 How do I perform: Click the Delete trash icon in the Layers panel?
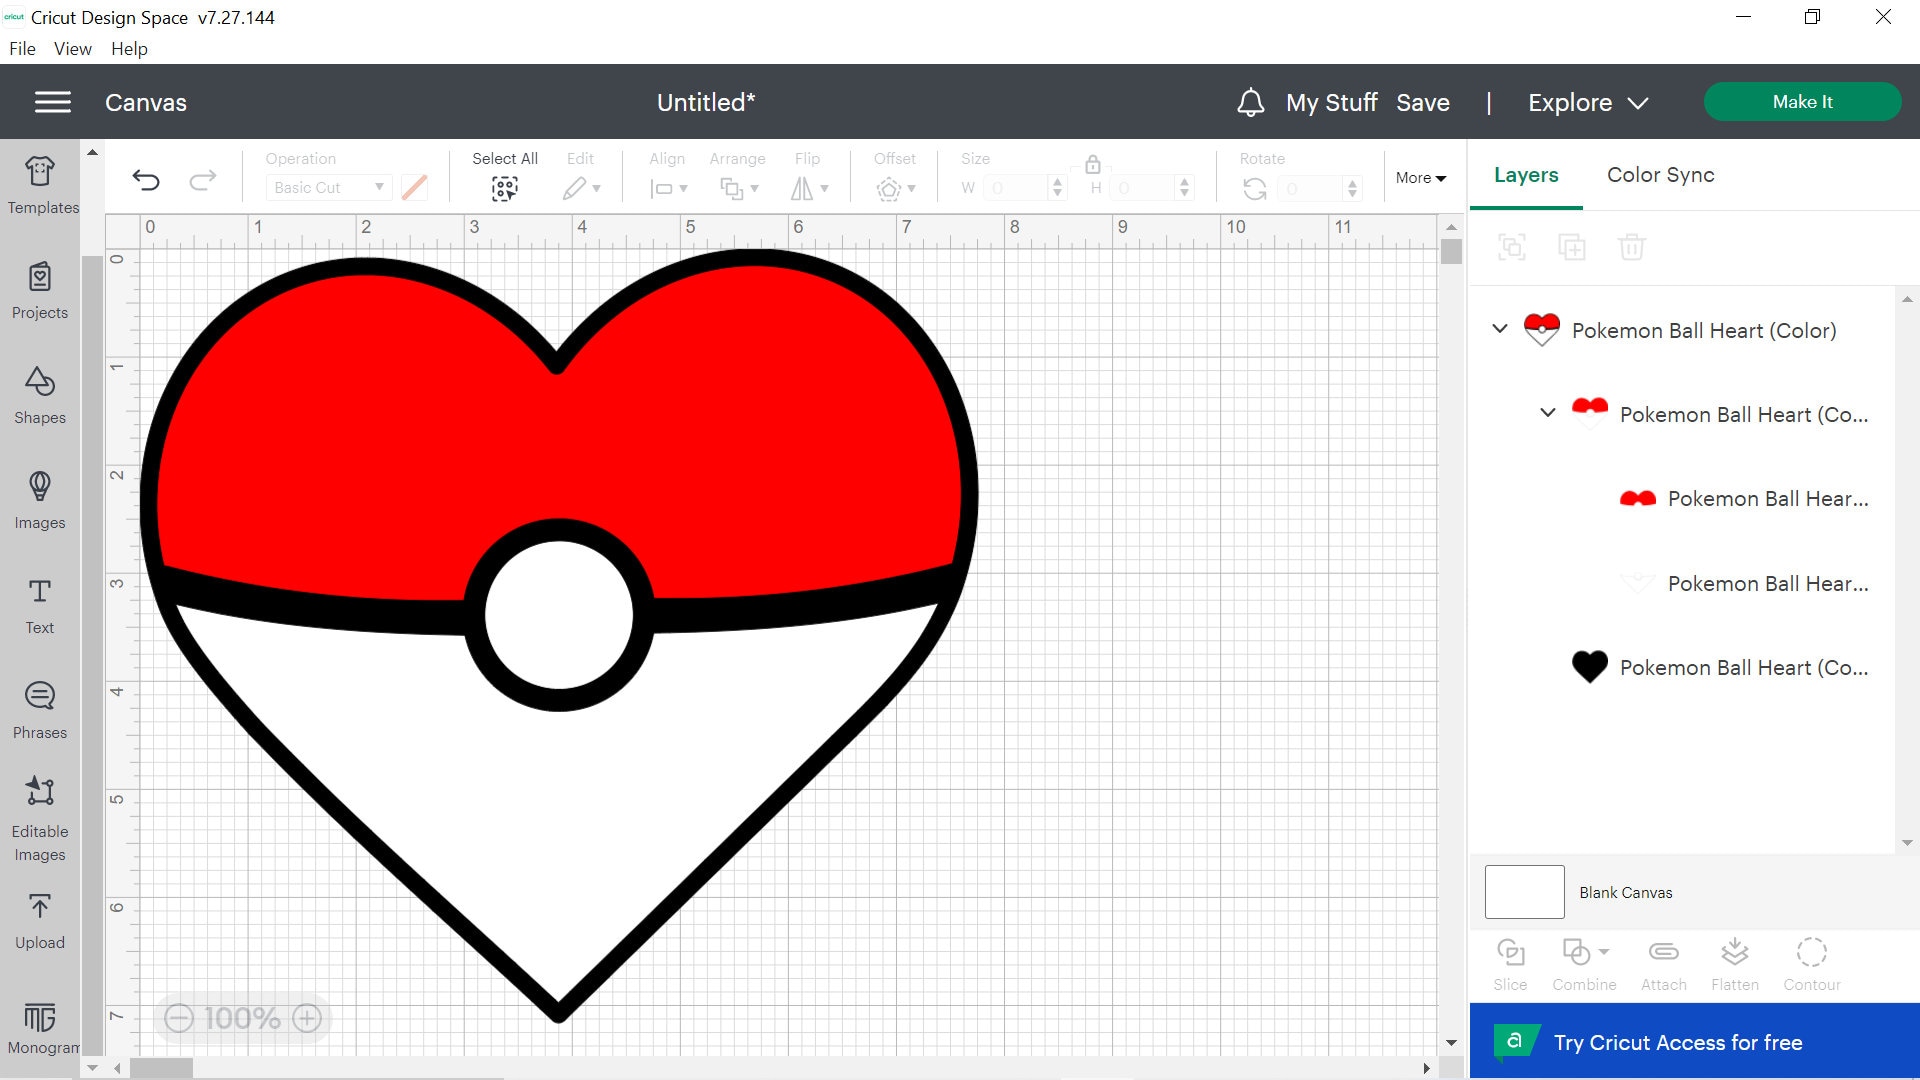[1632, 247]
